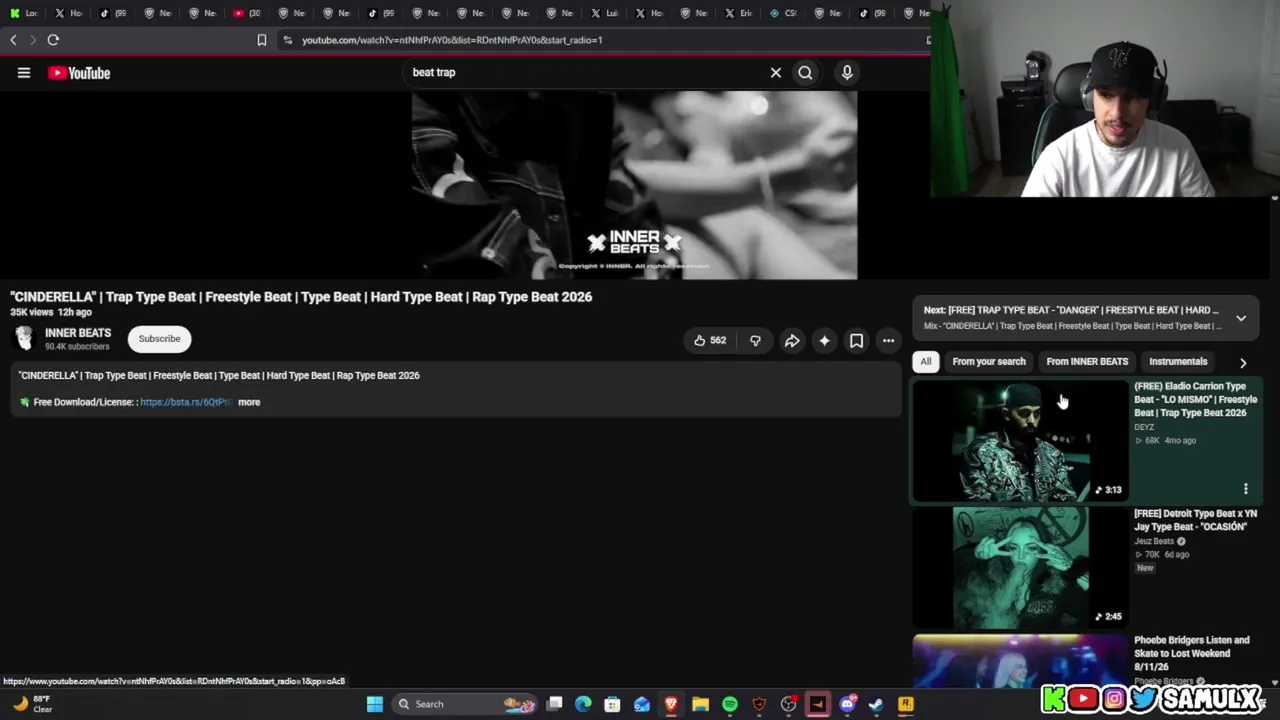1280x720 pixels.
Task: Open Spotify from the taskbar
Action: click(x=730, y=704)
